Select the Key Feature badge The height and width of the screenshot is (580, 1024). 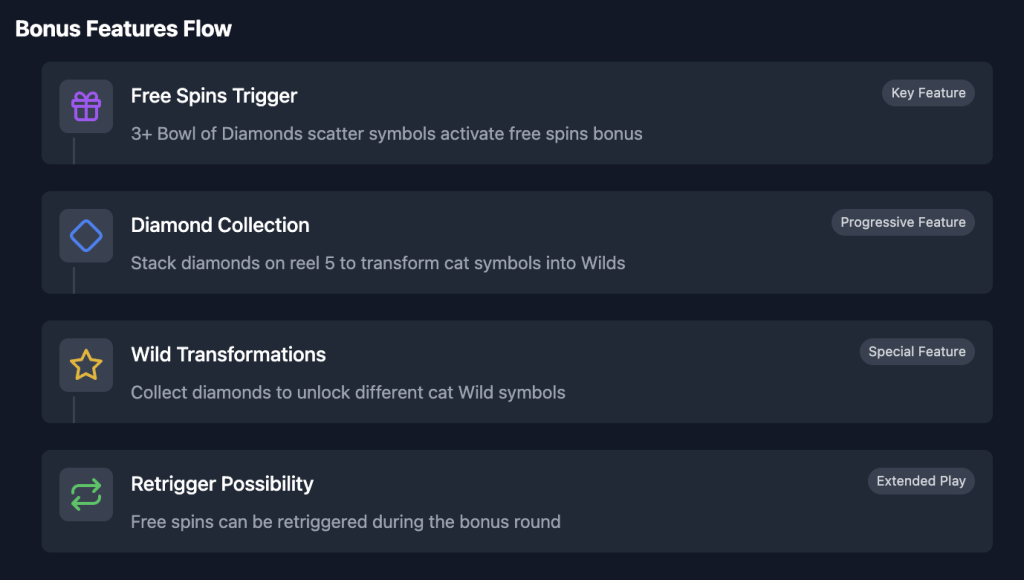tap(928, 93)
